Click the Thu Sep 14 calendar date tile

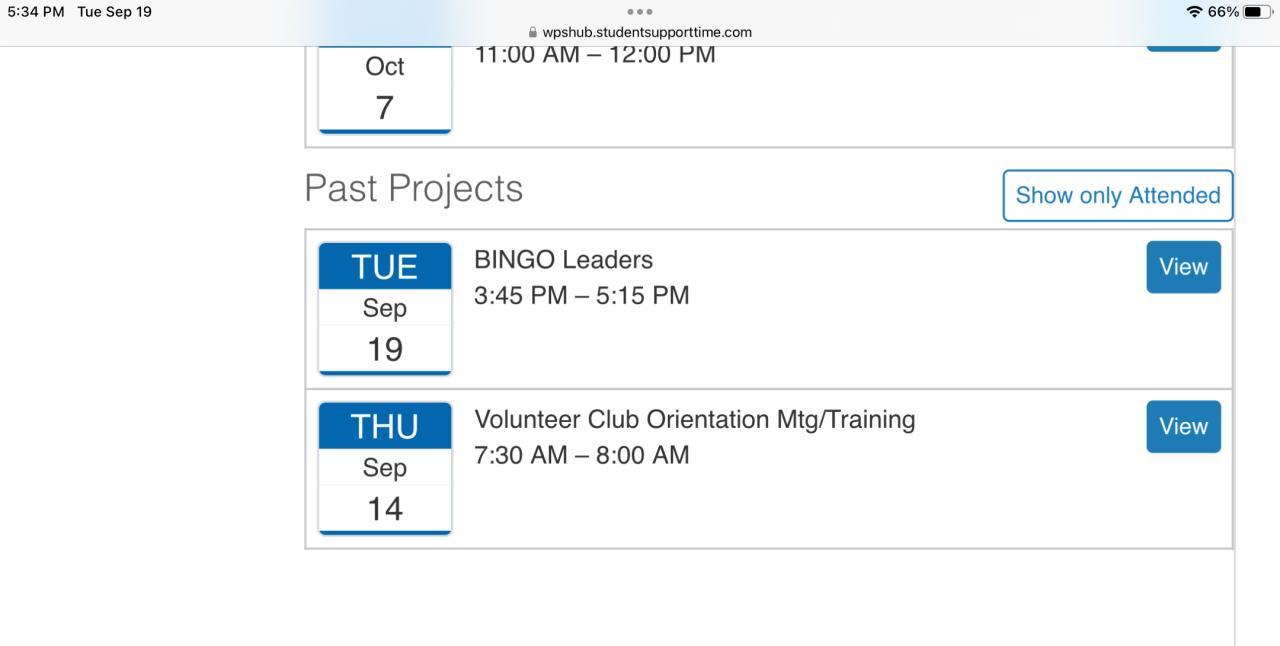385,468
